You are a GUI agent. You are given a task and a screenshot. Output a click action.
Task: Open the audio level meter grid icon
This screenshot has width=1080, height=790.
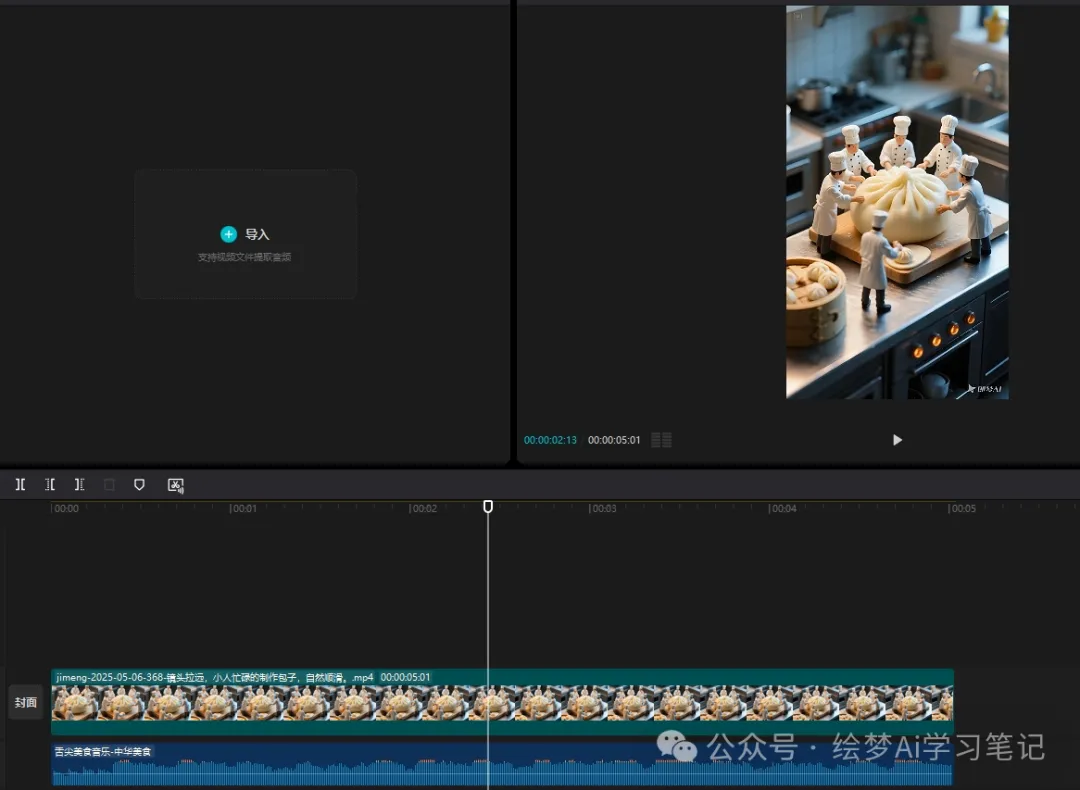pos(661,440)
